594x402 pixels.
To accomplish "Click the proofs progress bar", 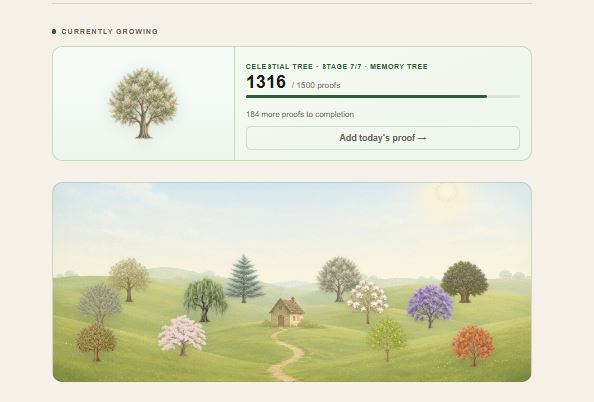I will click(383, 97).
